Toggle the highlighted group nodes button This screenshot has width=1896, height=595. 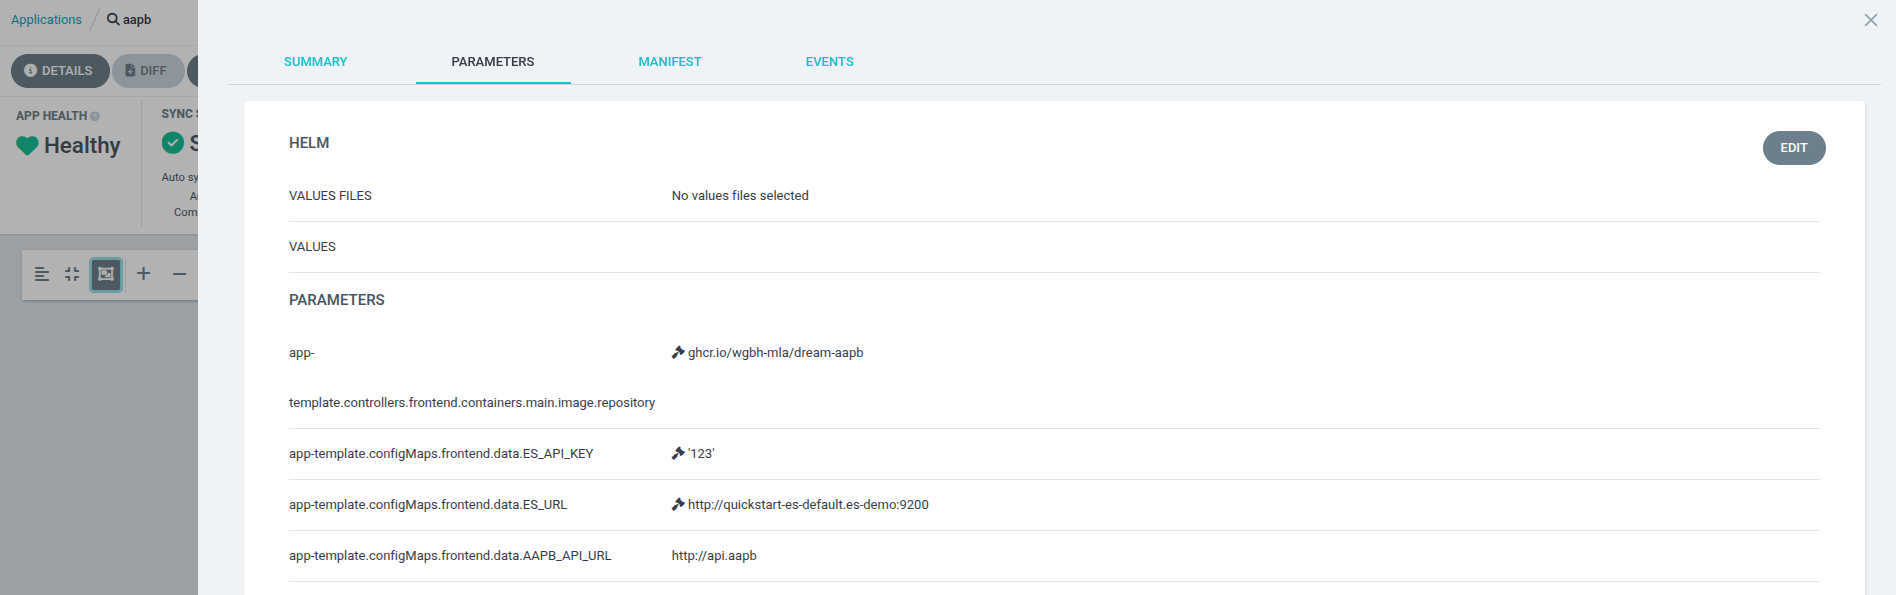tap(106, 274)
